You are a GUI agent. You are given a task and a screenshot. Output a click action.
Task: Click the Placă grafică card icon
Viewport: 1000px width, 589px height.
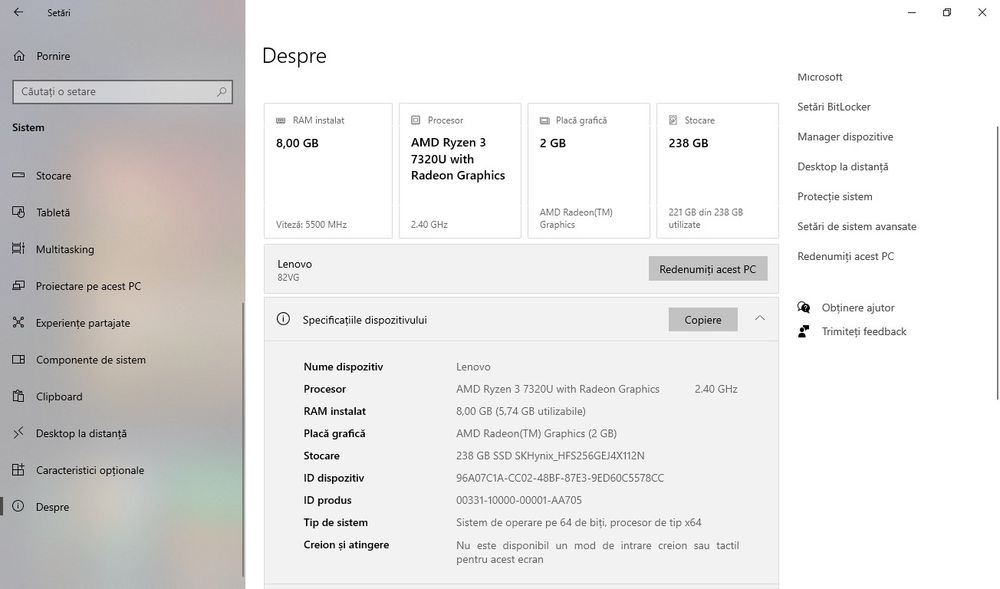pos(545,120)
